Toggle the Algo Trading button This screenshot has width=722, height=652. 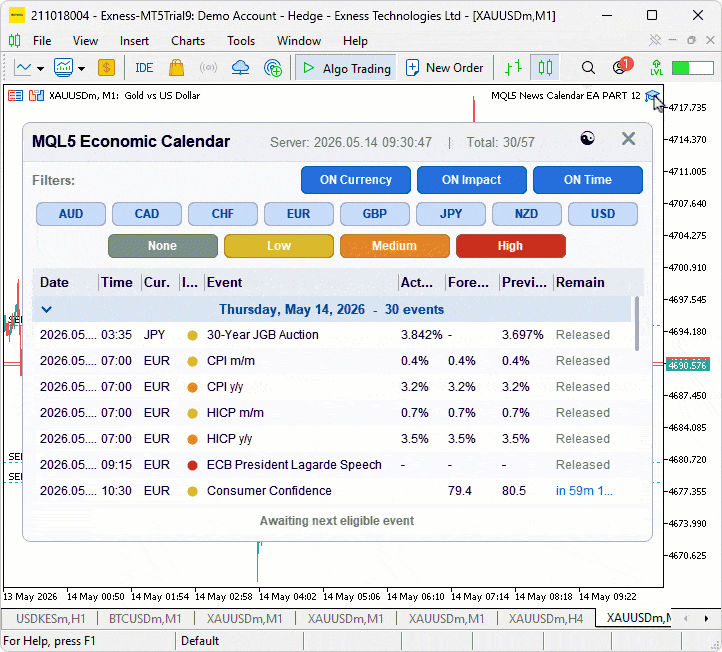(x=346, y=68)
